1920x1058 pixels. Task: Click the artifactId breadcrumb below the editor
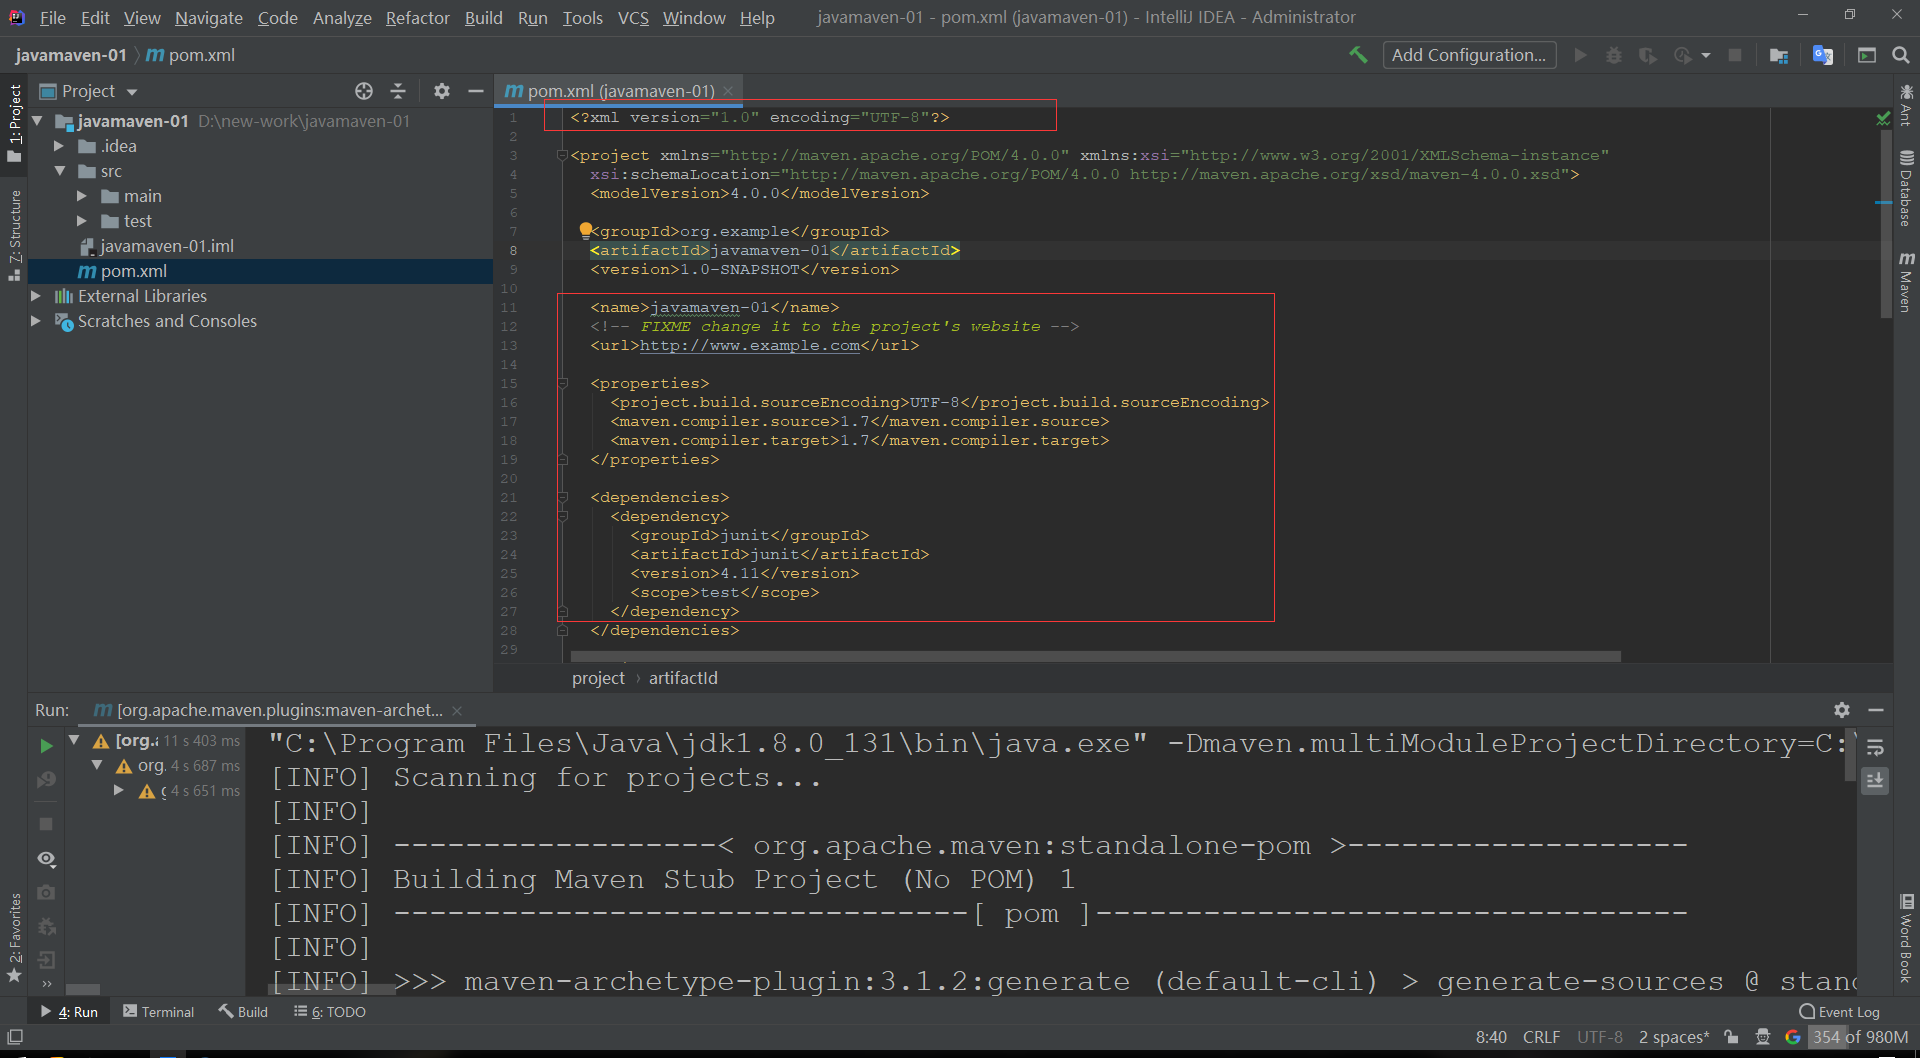683,678
